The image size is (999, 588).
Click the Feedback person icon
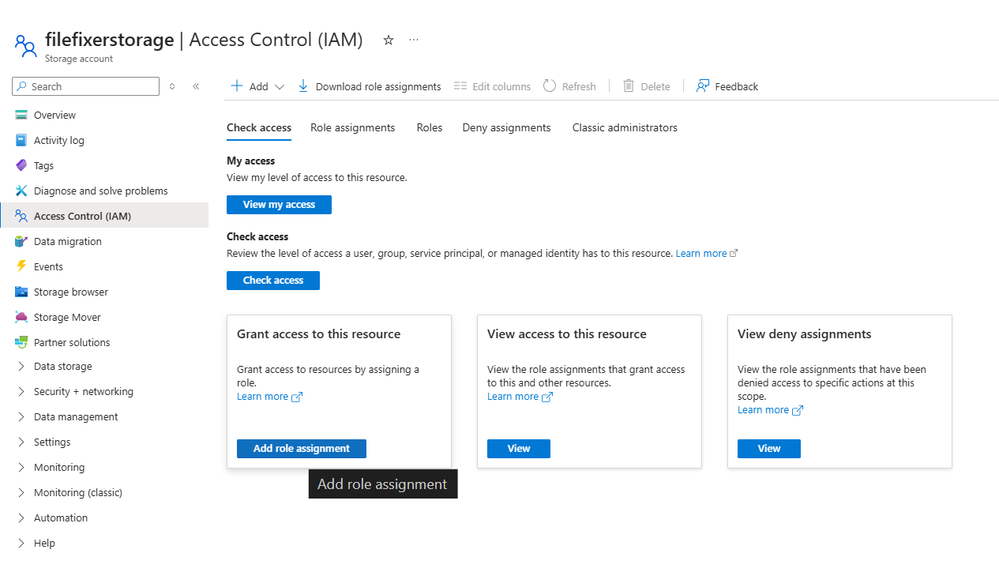click(x=702, y=86)
